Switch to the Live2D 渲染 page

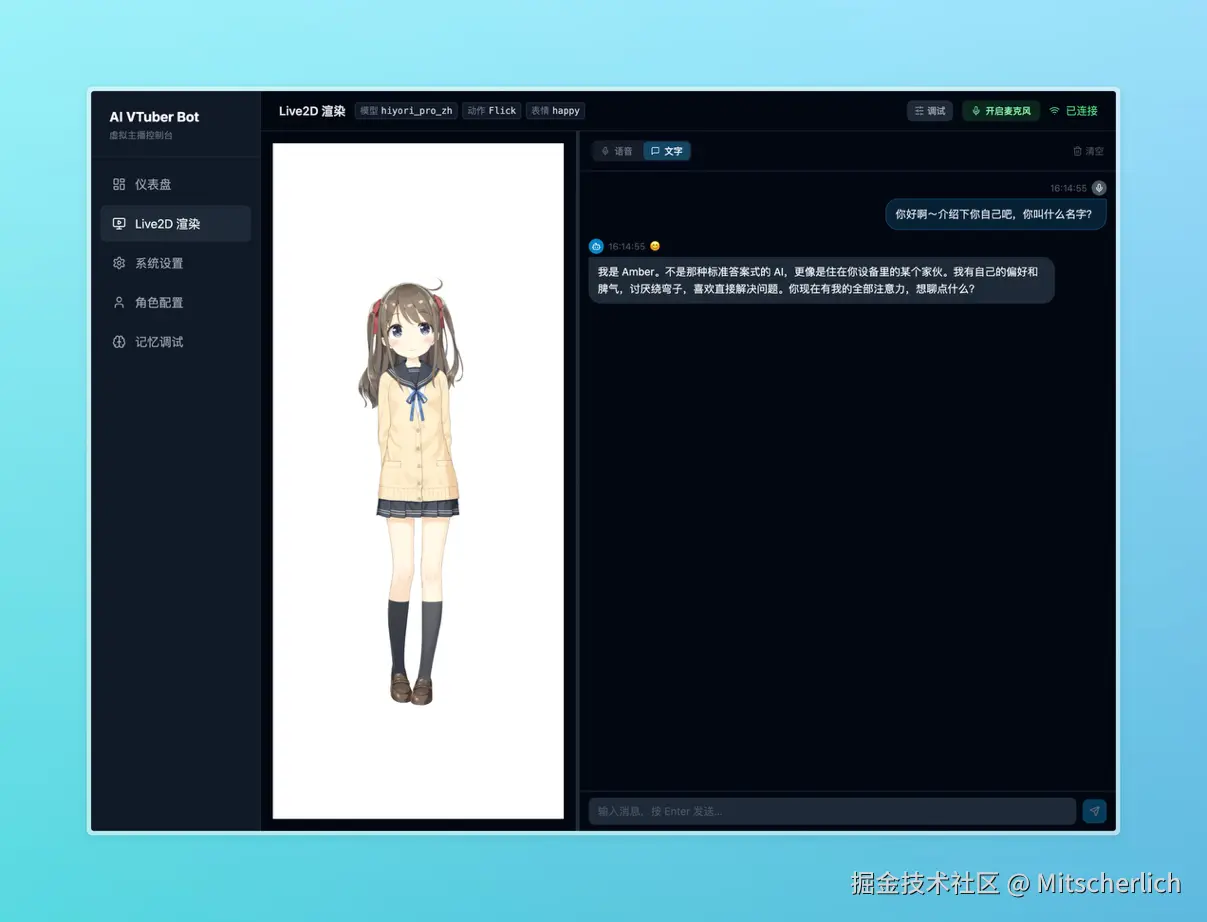166,223
